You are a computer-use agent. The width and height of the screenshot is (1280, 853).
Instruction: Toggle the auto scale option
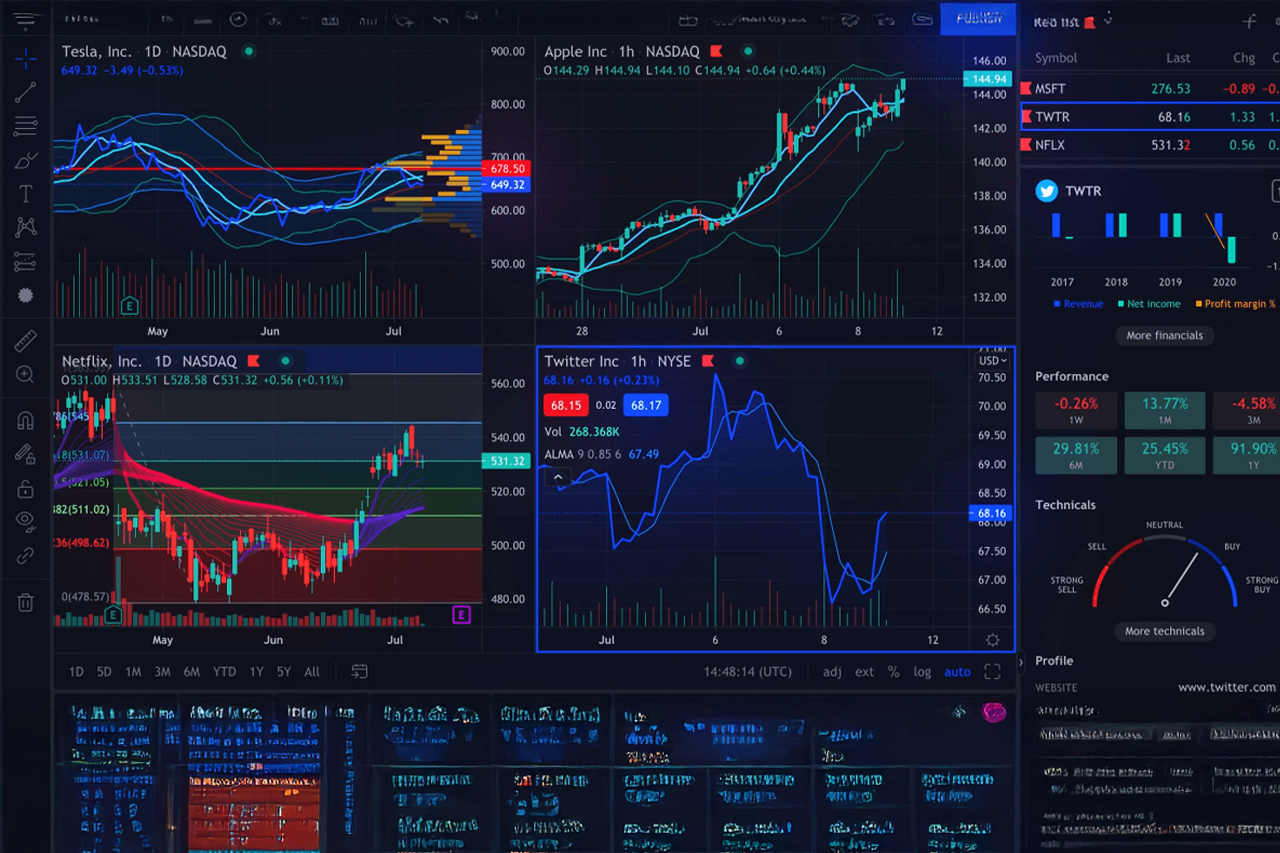(x=957, y=672)
